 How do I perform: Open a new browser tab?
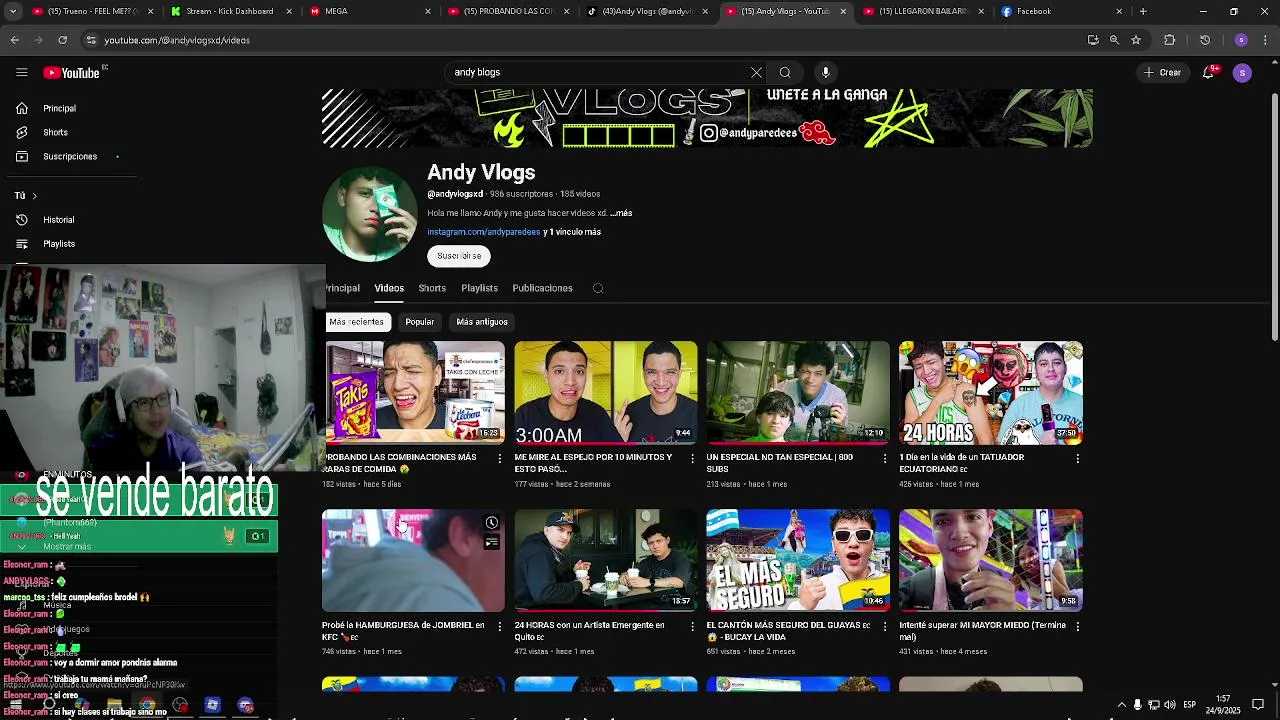1143,11
